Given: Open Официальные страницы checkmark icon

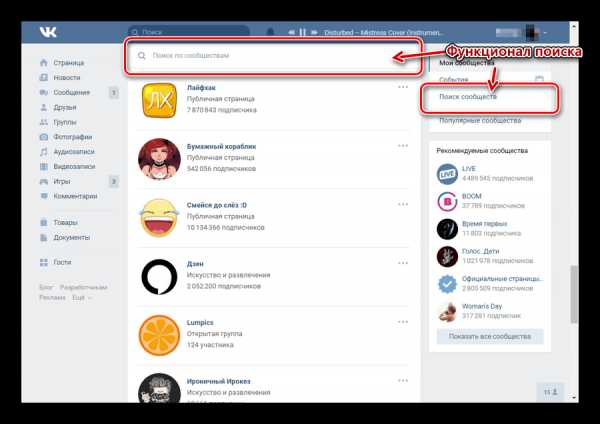Looking at the screenshot, I should [447, 284].
